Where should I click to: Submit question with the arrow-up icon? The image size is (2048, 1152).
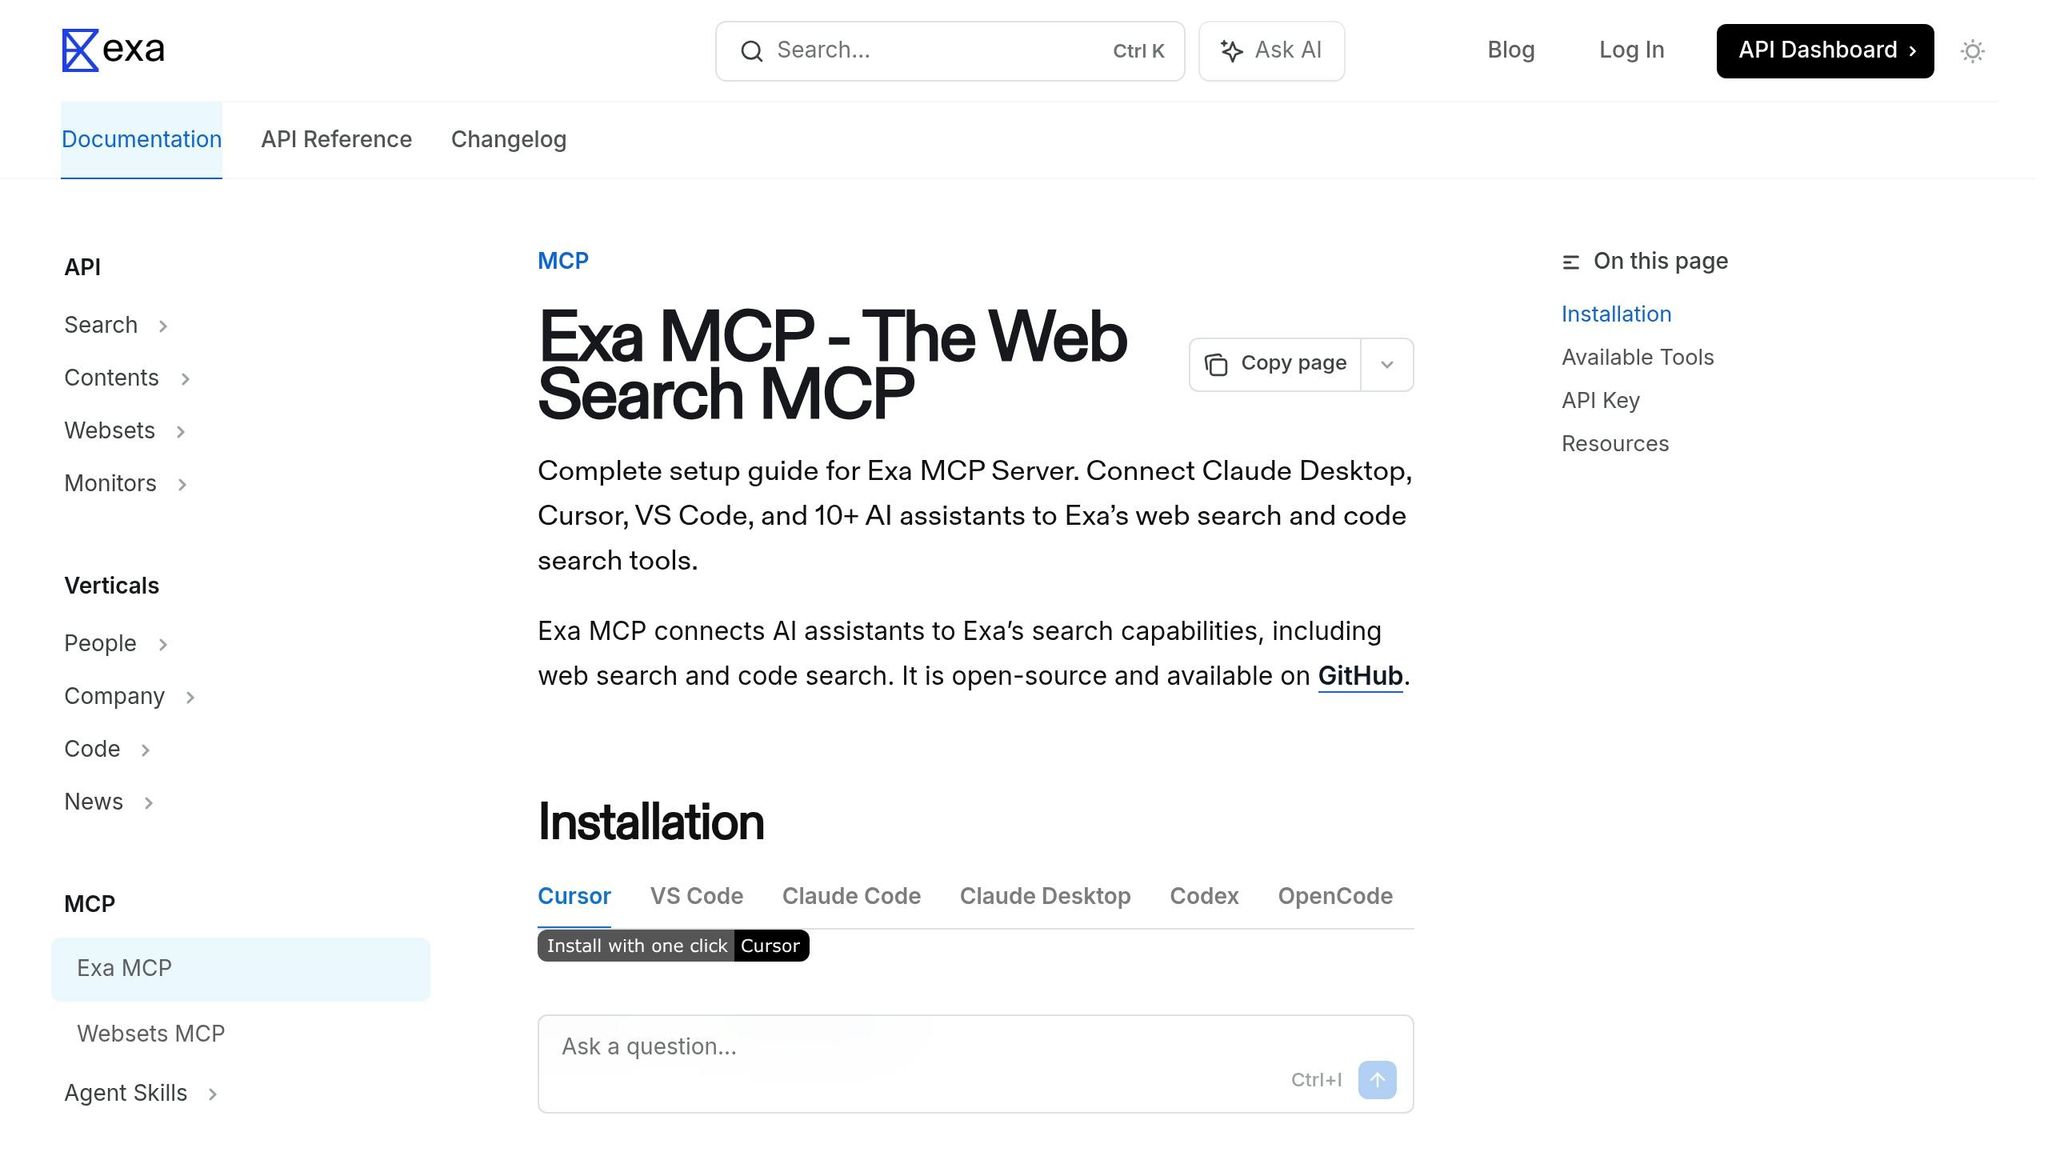tap(1377, 1080)
